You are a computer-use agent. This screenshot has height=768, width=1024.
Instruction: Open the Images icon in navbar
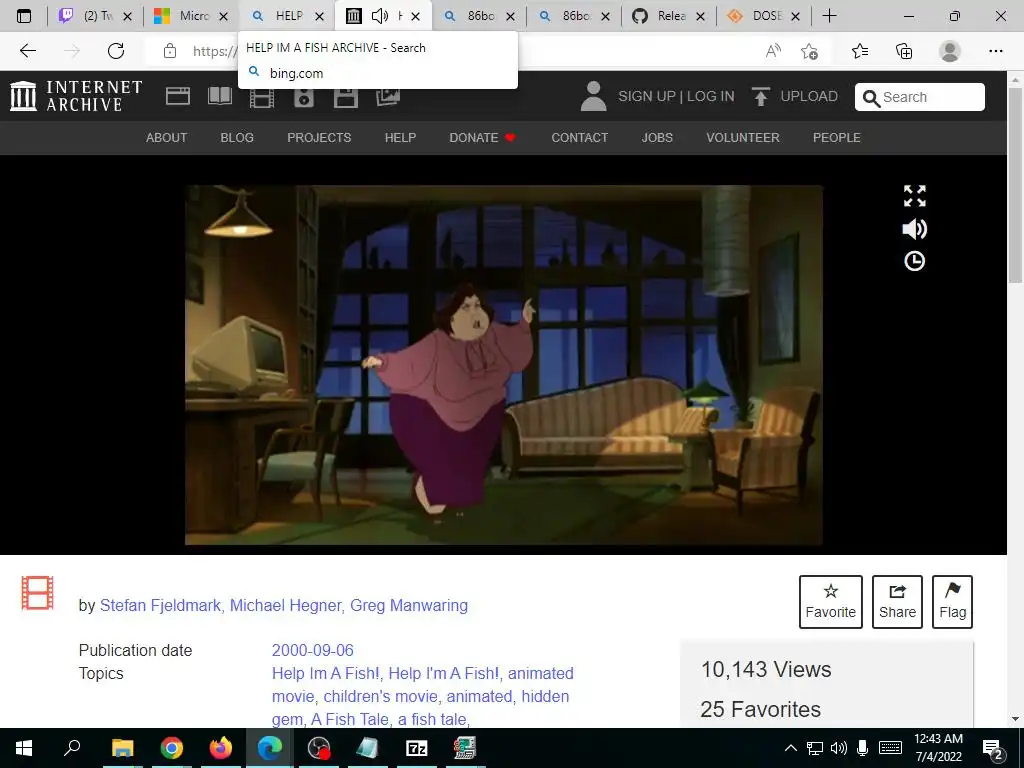[388, 97]
